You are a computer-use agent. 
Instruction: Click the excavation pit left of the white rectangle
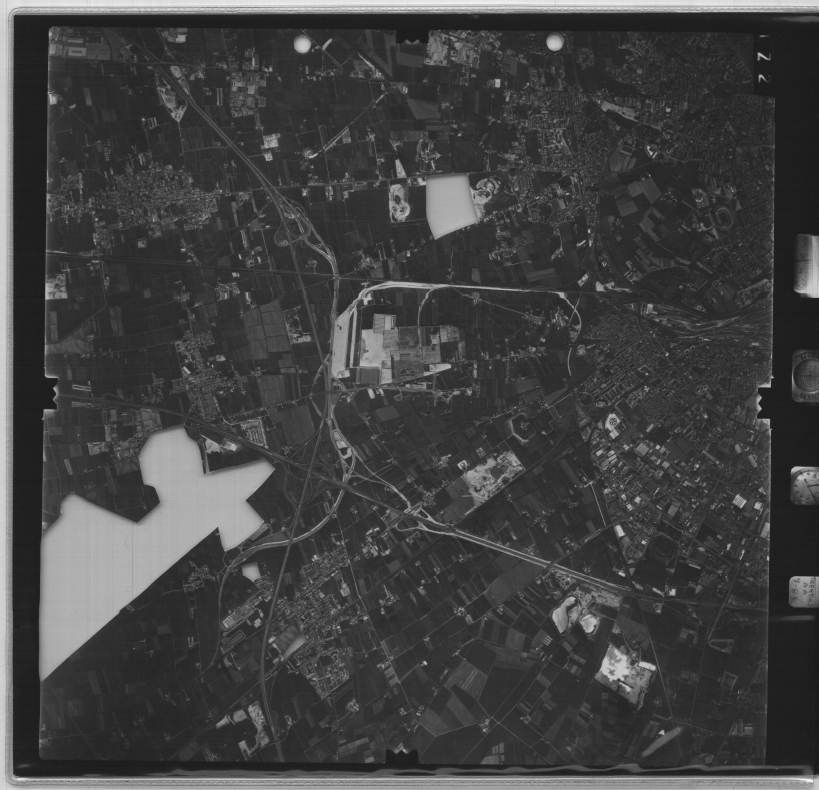[x=401, y=202]
